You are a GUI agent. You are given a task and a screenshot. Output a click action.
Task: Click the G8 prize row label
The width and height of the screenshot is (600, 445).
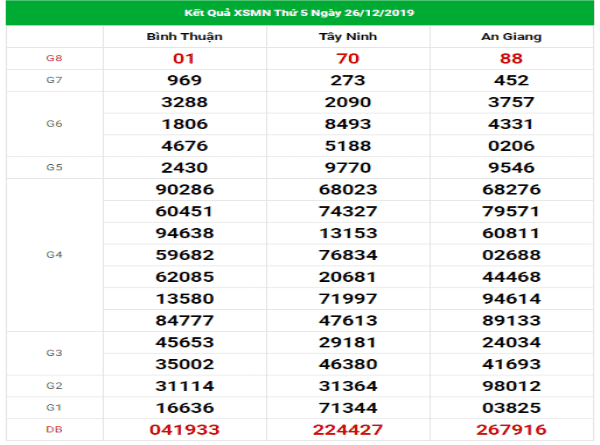54,59
